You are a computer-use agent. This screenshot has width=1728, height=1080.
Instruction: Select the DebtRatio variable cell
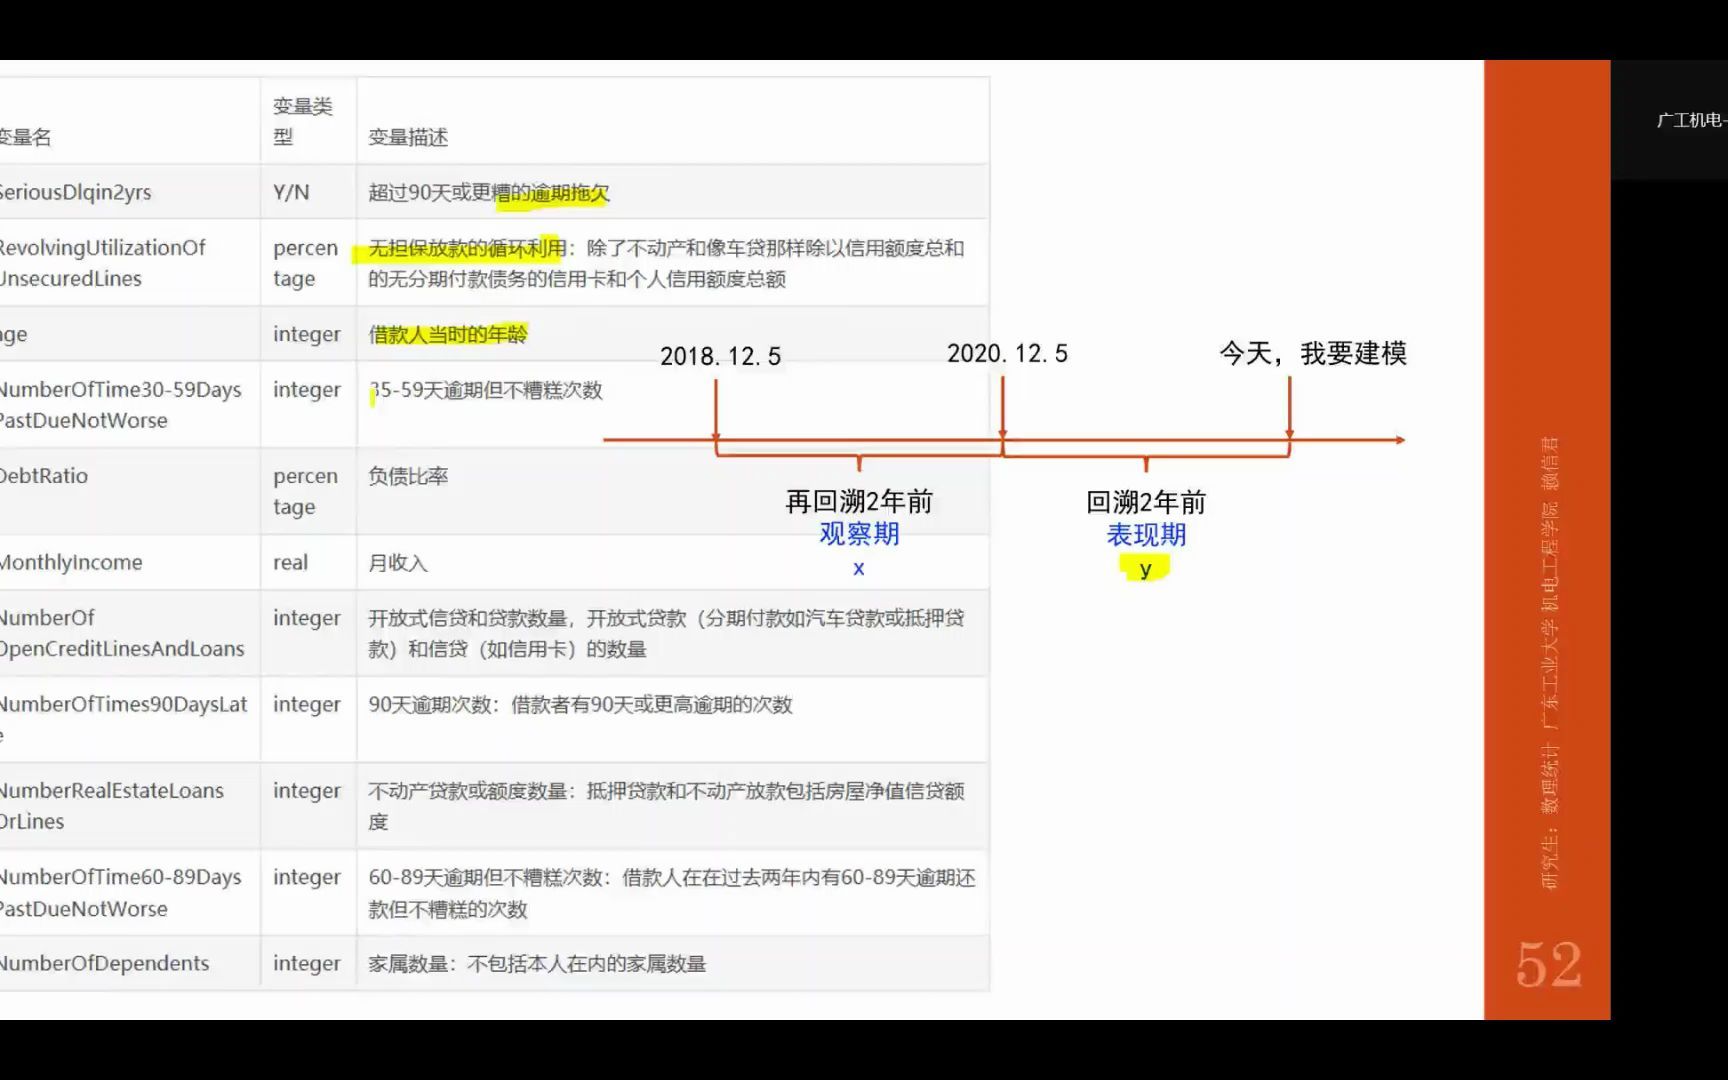(x=44, y=476)
